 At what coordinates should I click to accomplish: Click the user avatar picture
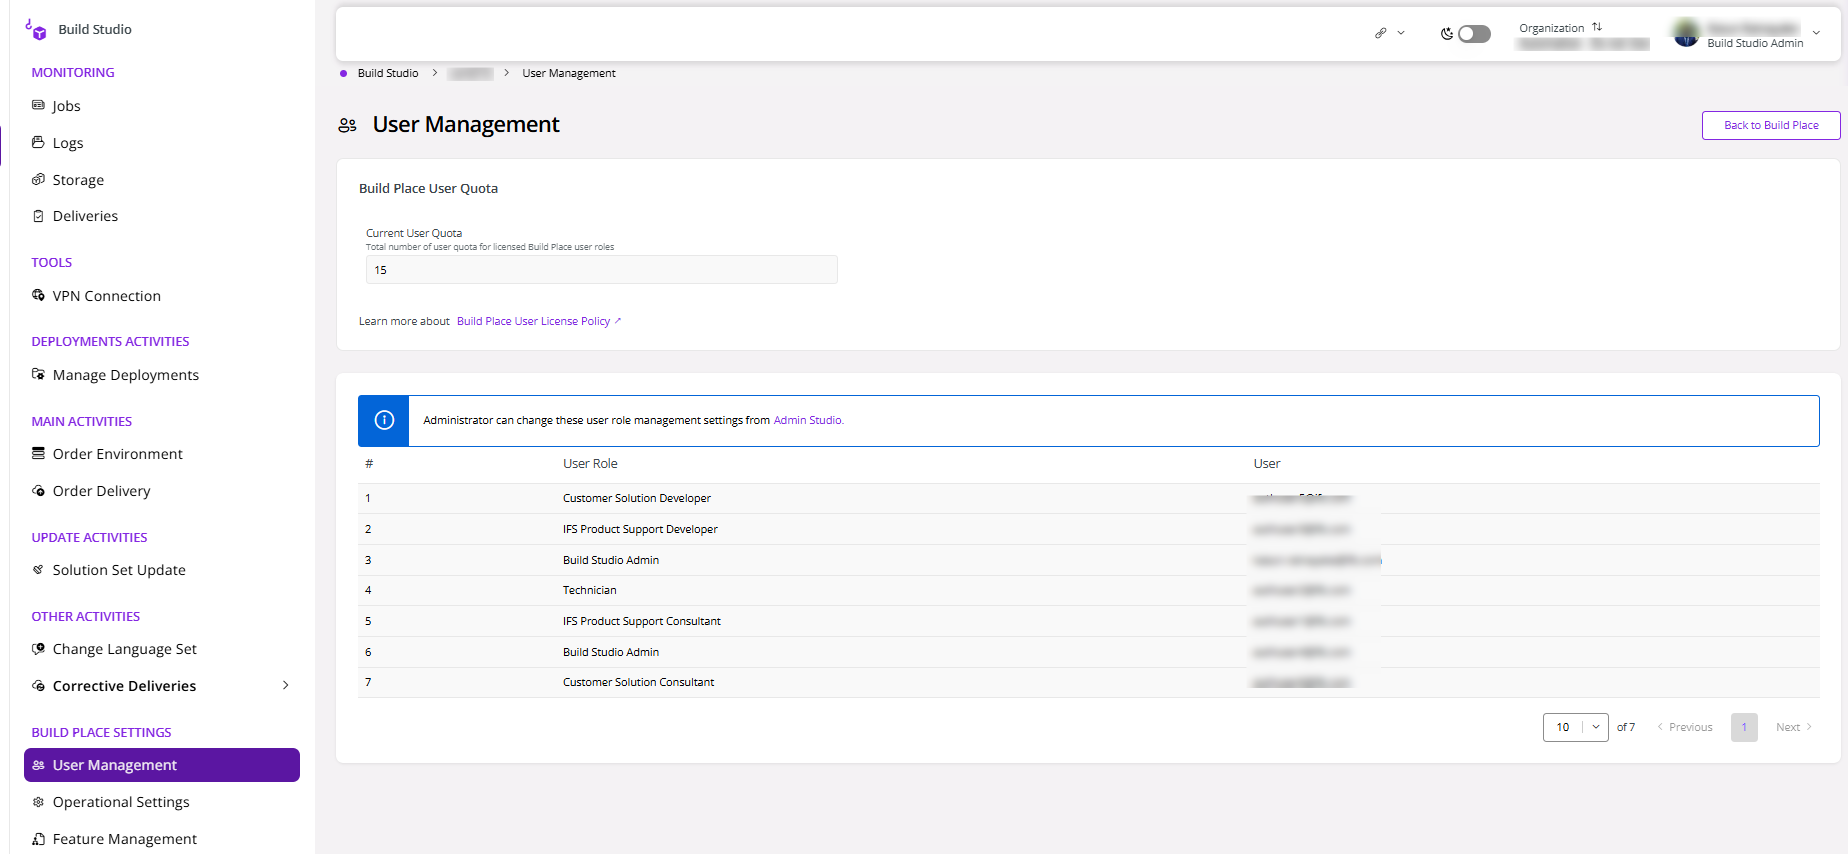tap(1686, 33)
